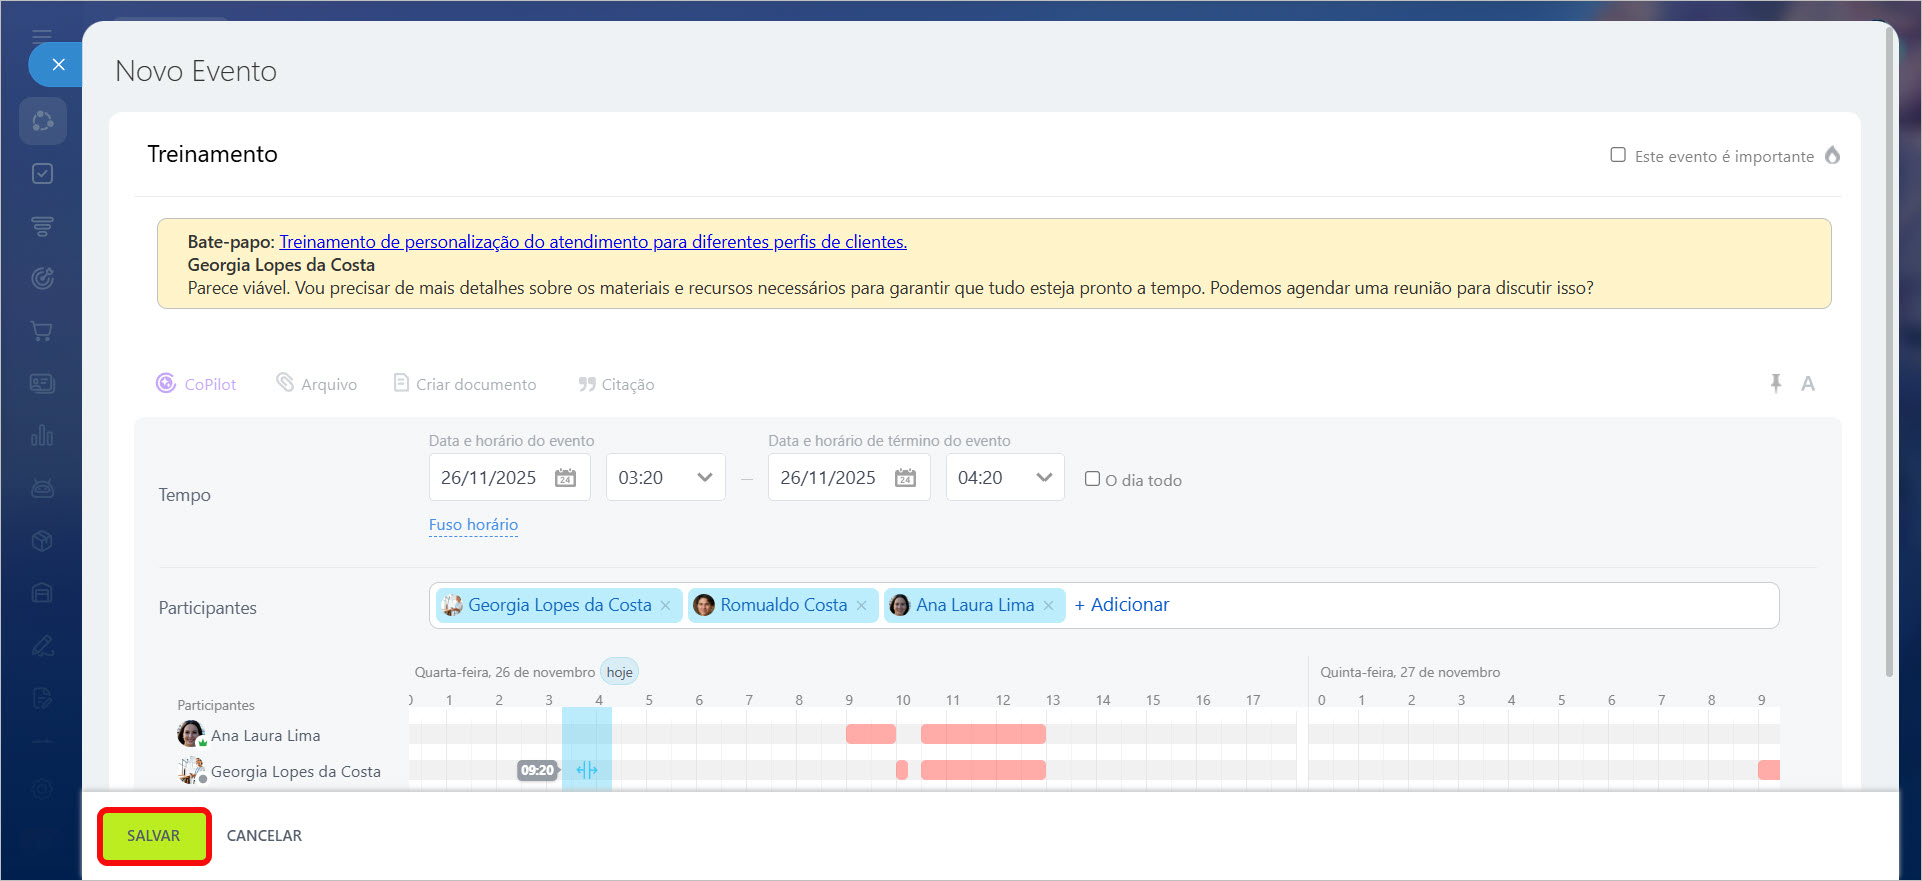Check 'Este evento é importante' box

pyautogui.click(x=1618, y=155)
